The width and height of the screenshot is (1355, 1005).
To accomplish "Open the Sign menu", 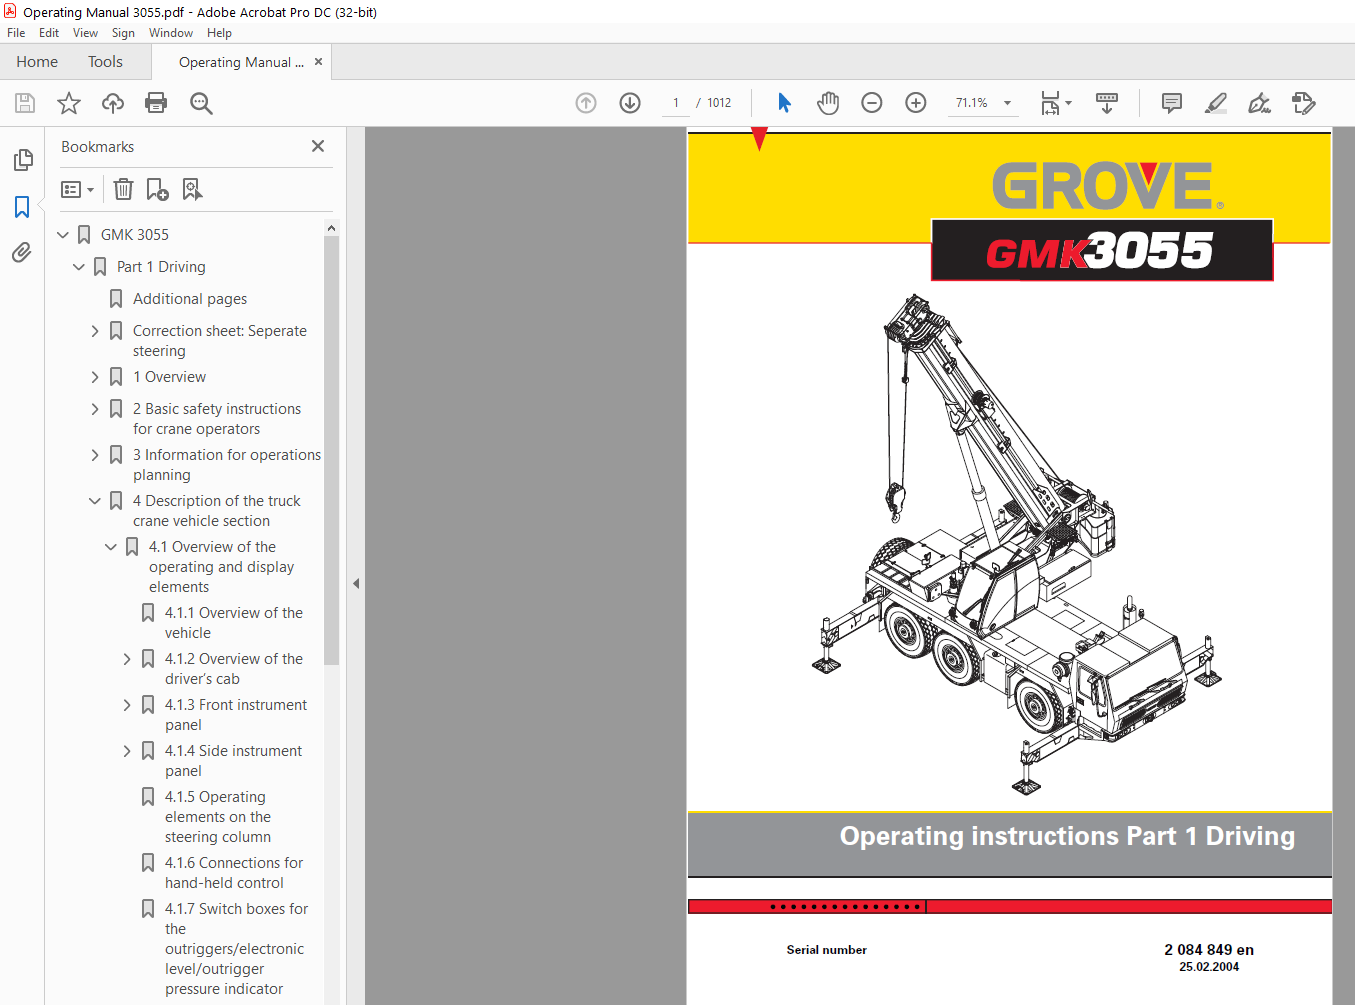I will pyautogui.click(x=123, y=33).
